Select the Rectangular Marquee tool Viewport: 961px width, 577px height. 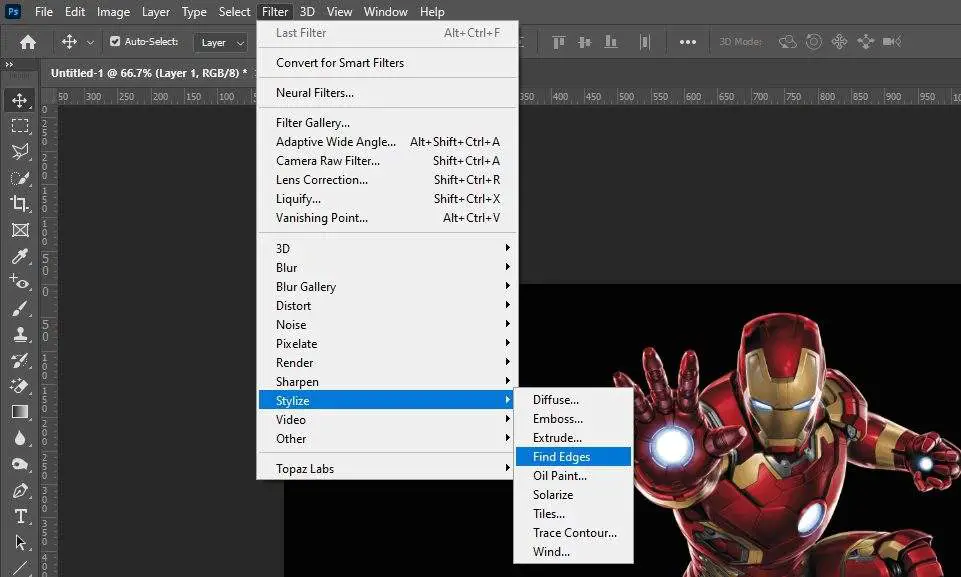(x=19, y=126)
